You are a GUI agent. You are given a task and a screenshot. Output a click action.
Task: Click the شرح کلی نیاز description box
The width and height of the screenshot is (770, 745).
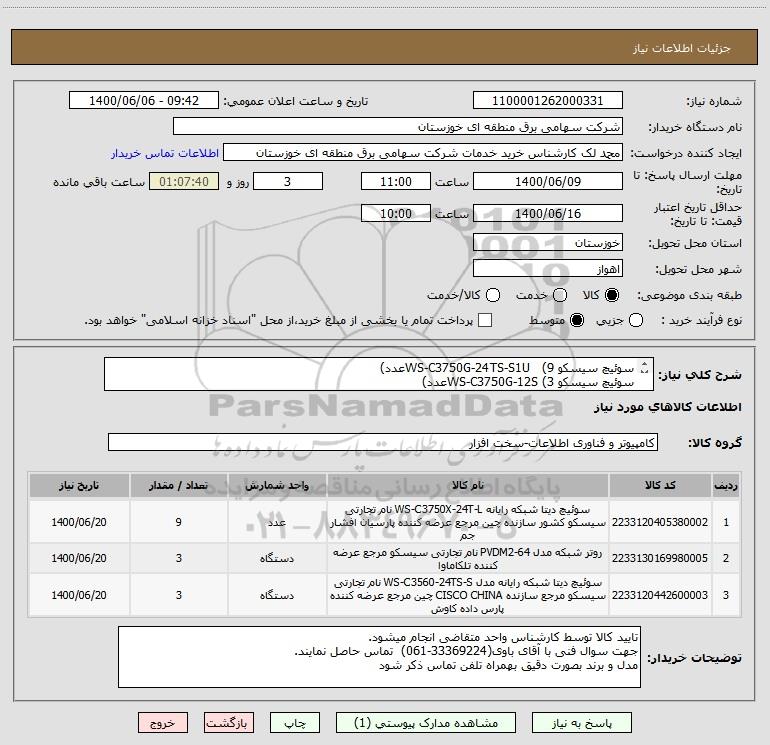[379, 374]
